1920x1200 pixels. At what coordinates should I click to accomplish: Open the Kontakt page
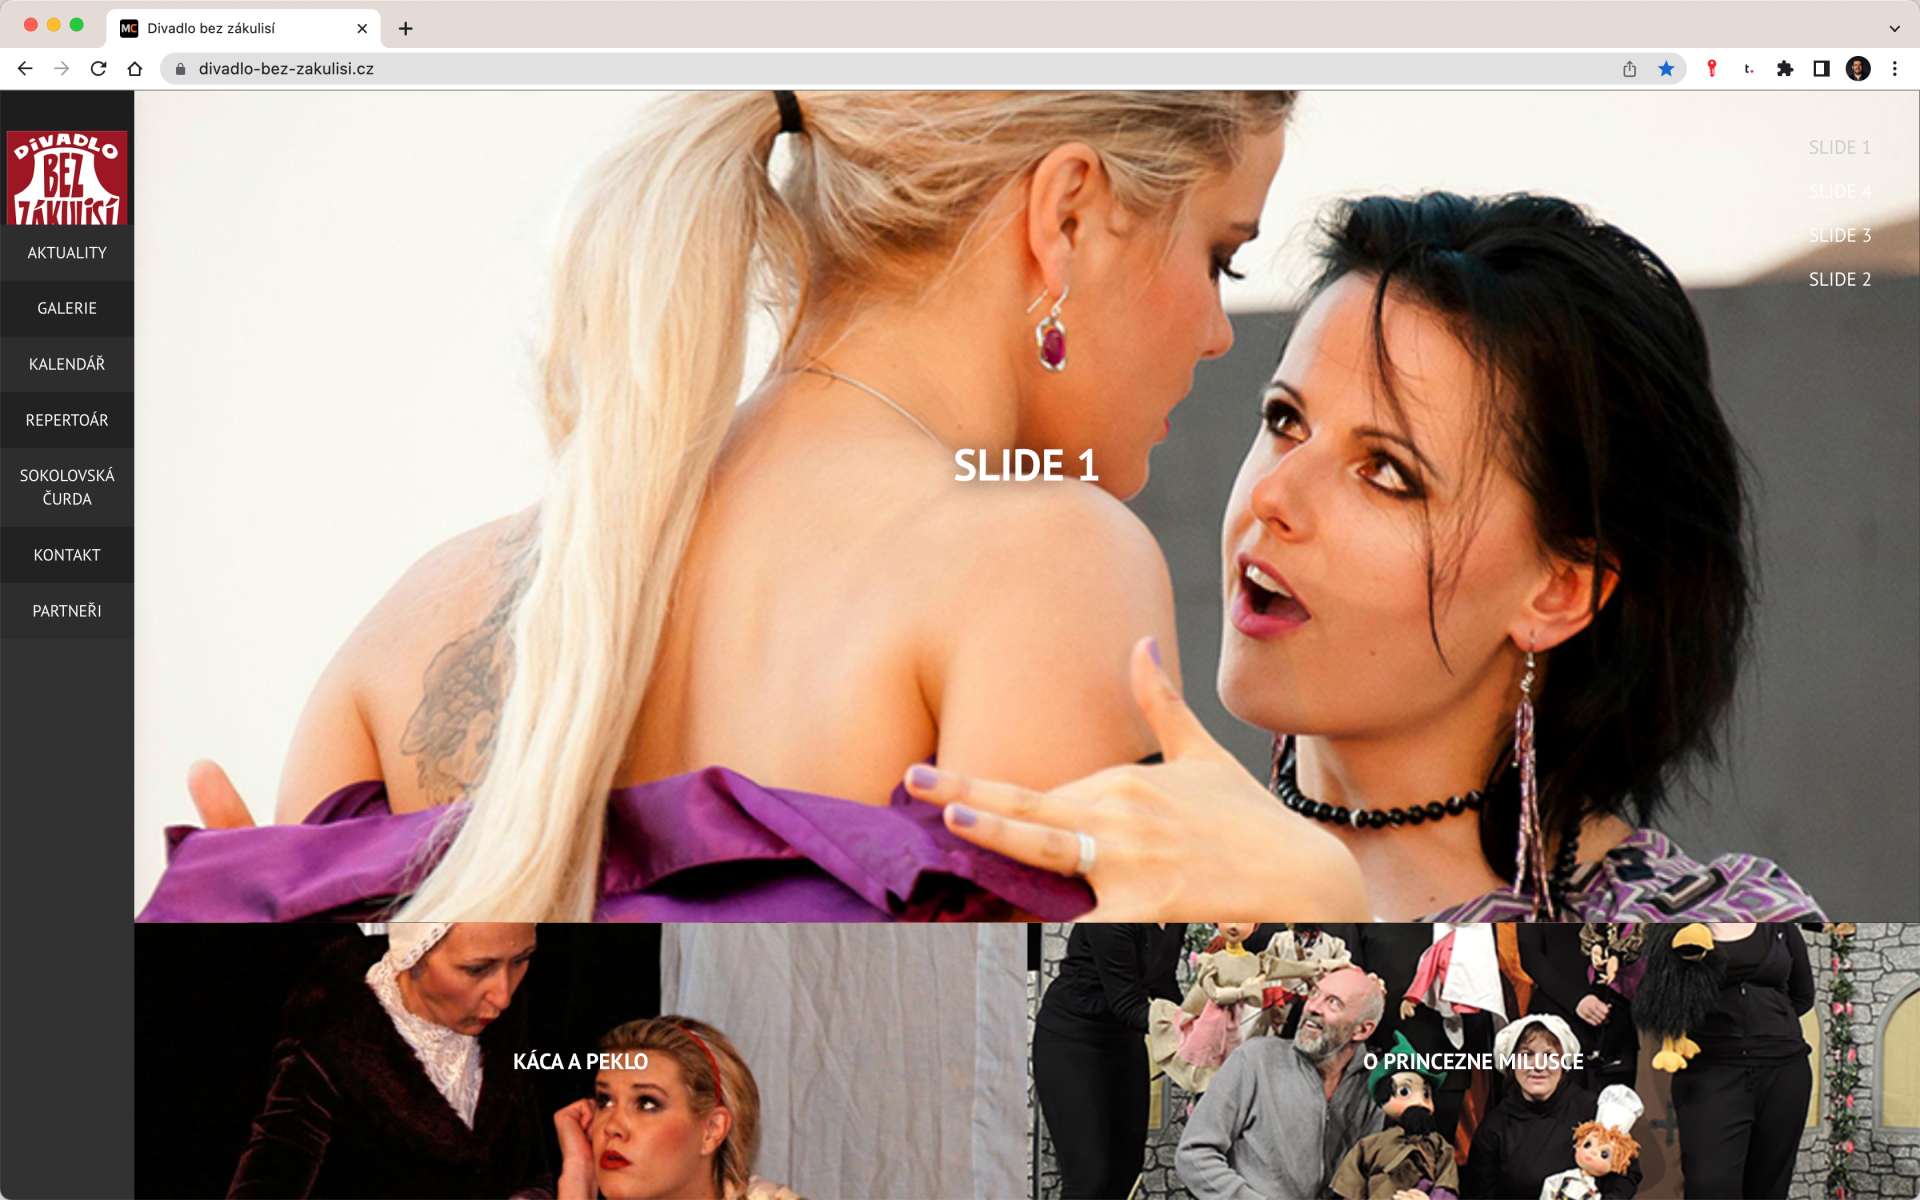[67, 555]
